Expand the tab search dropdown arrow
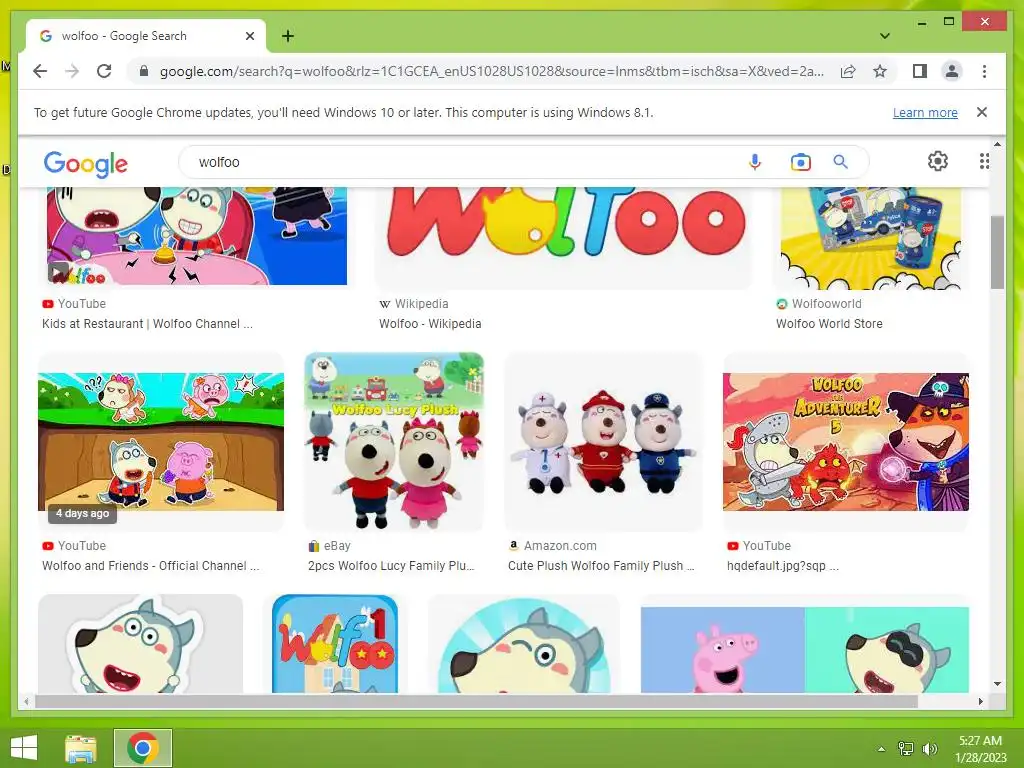The width and height of the screenshot is (1024, 768). click(x=884, y=36)
